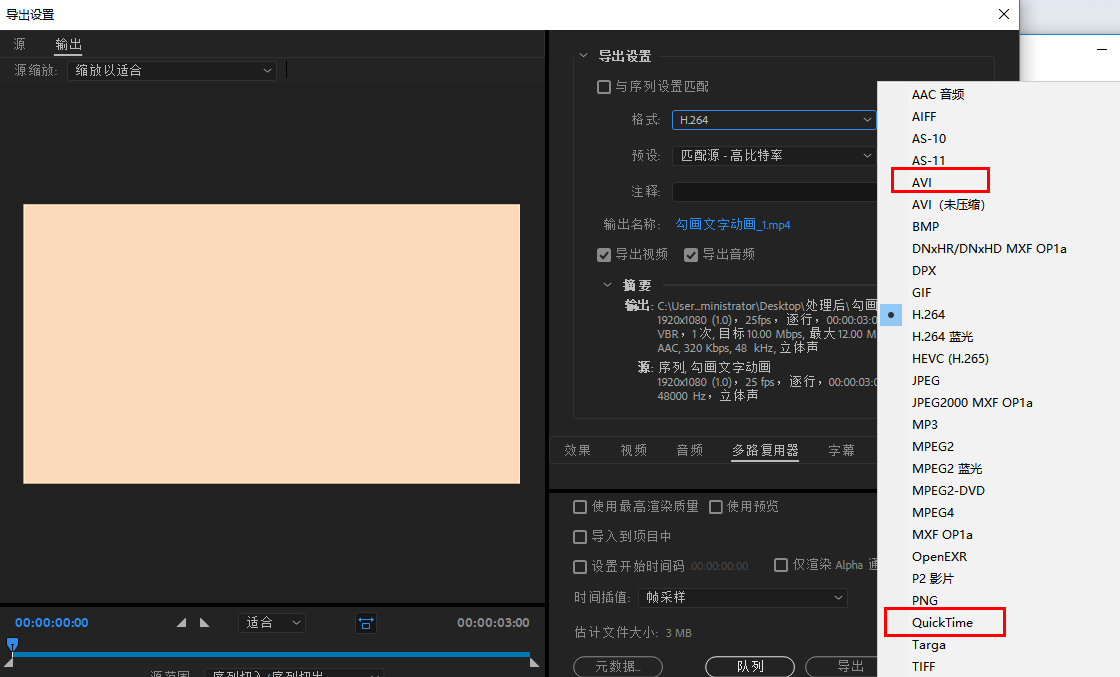This screenshot has height=677, width=1120.
Task: Open the 字幕 tab
Action: tap(841, 450)
